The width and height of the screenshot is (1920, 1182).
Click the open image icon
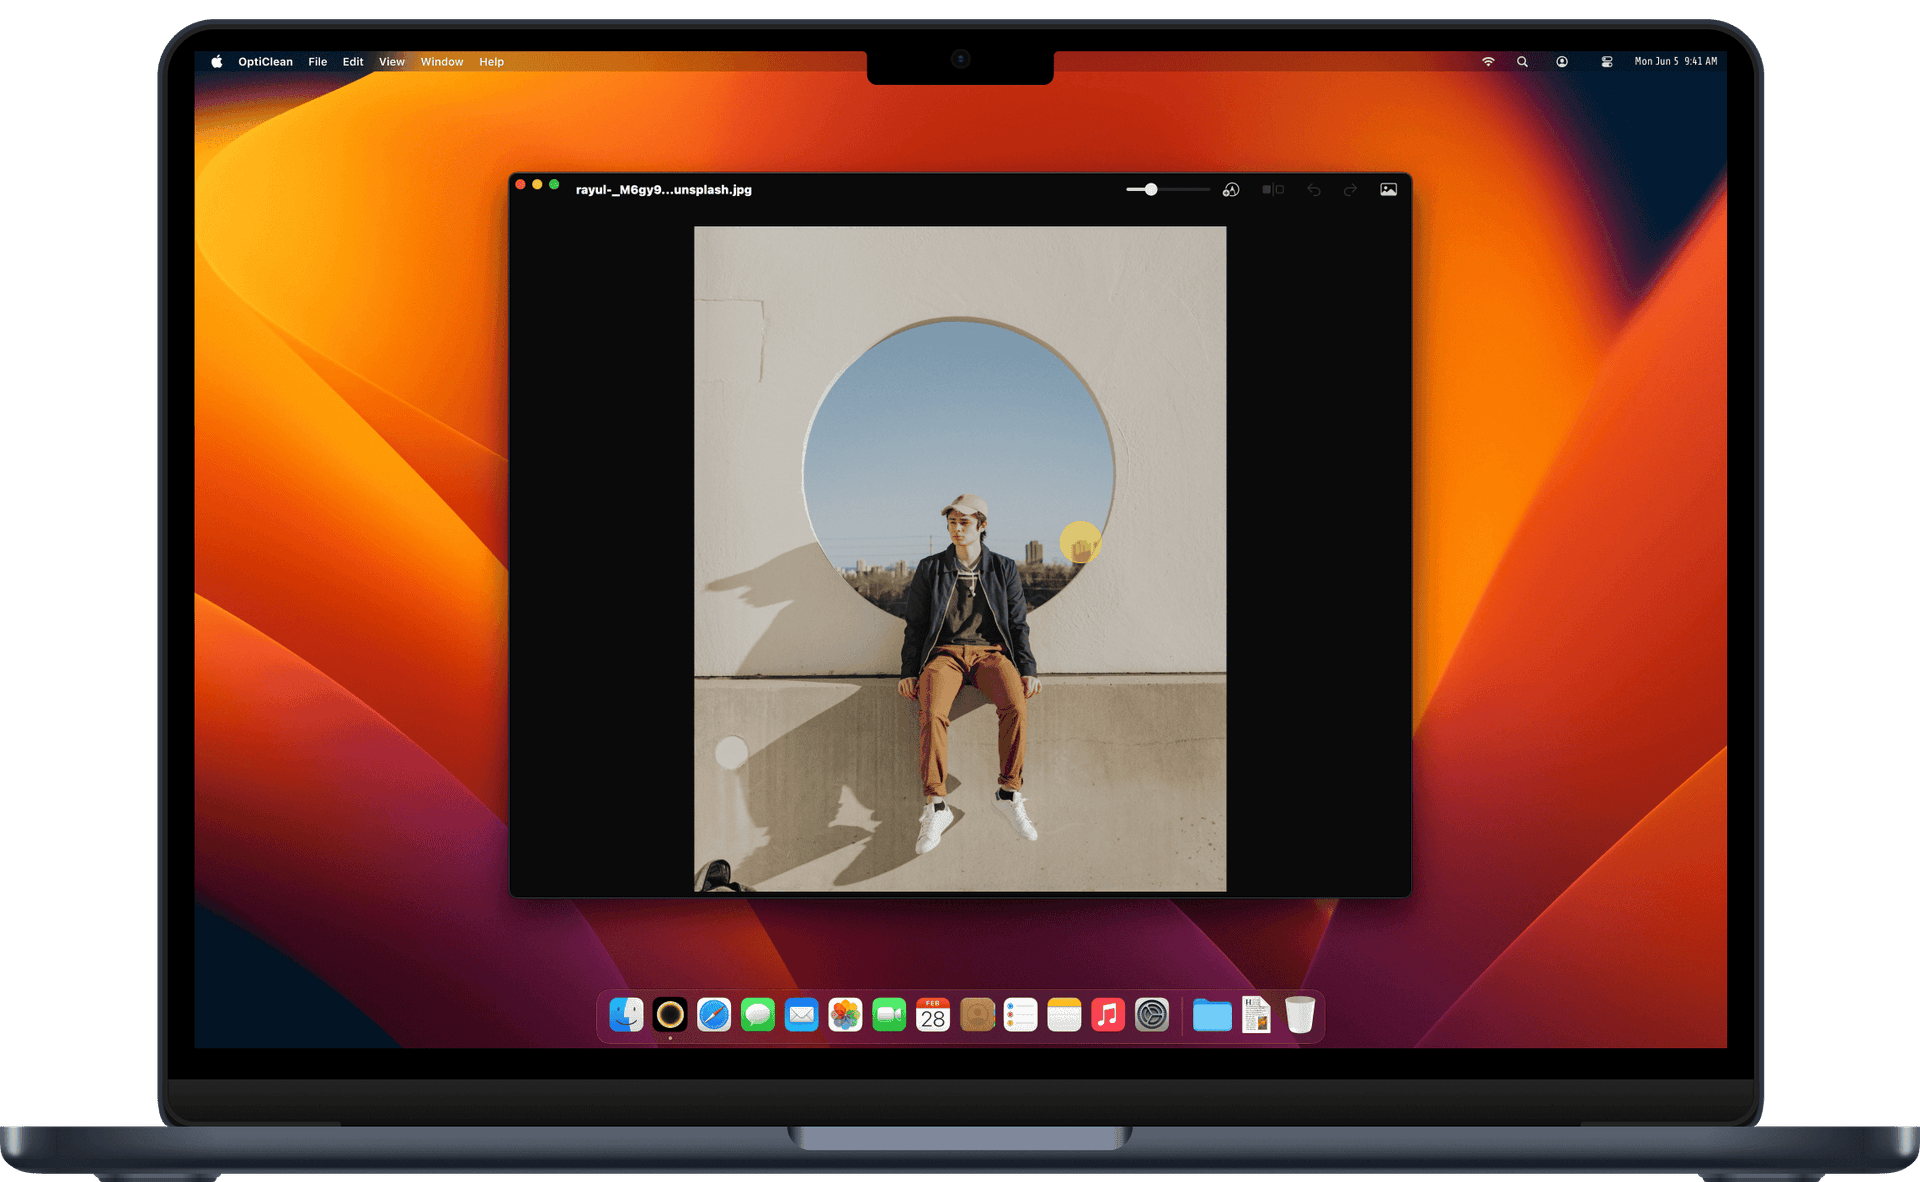(x=1388, y=190)
